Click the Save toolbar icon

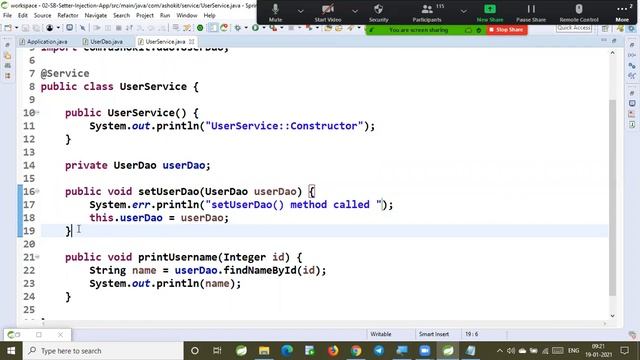pos(25,28)
